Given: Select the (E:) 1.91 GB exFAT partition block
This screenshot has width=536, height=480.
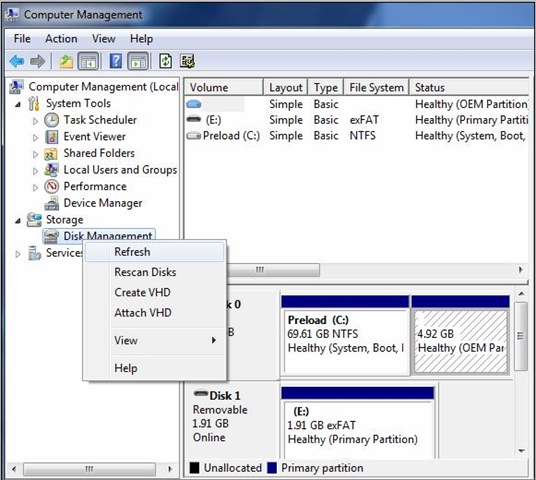Looking at the screenshot, I should coord(358,423).
